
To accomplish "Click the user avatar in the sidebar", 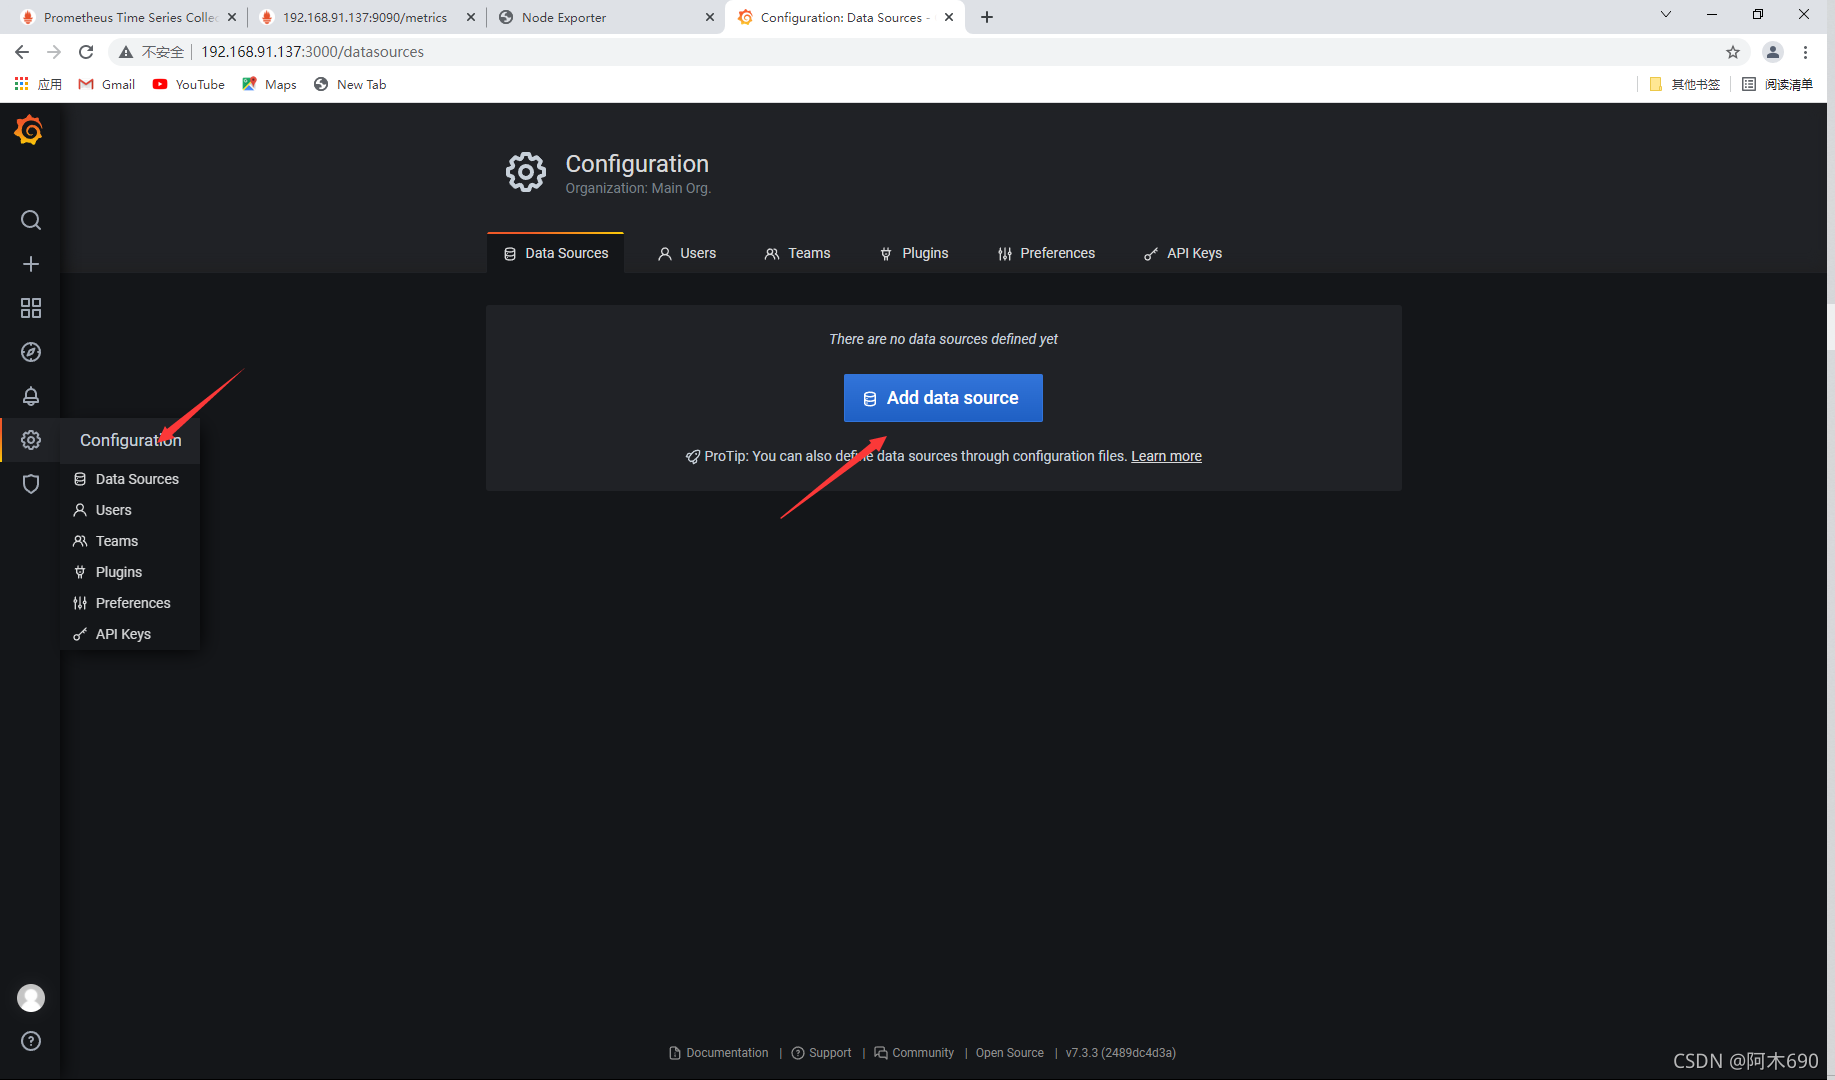I will [x=31, y=998].
